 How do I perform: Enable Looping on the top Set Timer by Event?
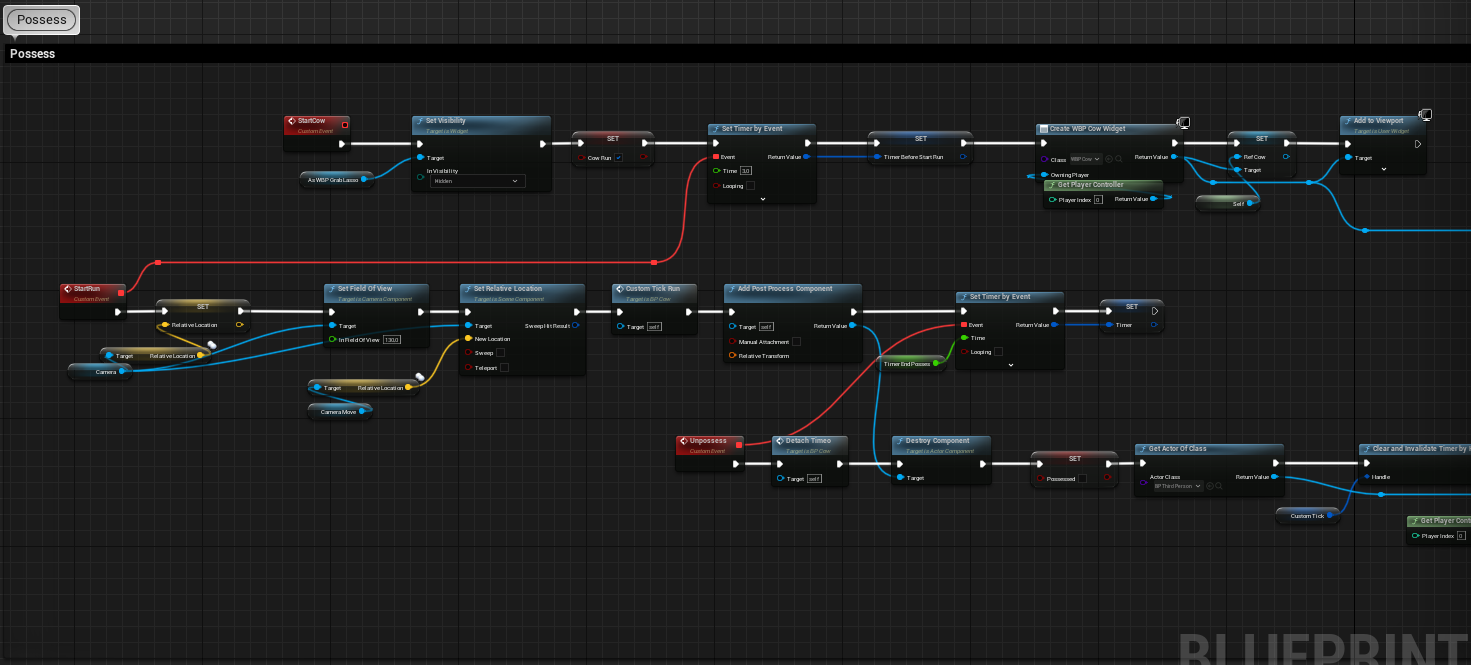[750, 186]
